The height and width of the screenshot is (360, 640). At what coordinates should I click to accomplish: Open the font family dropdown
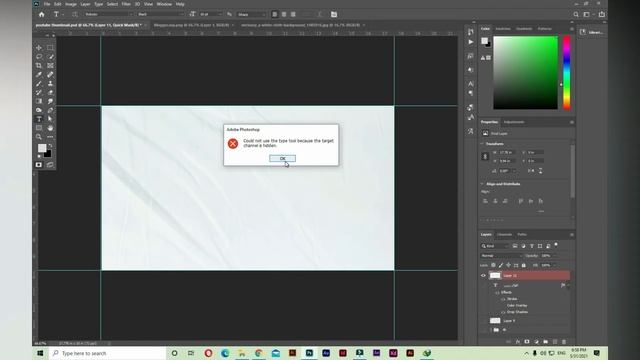click(109, 14)
